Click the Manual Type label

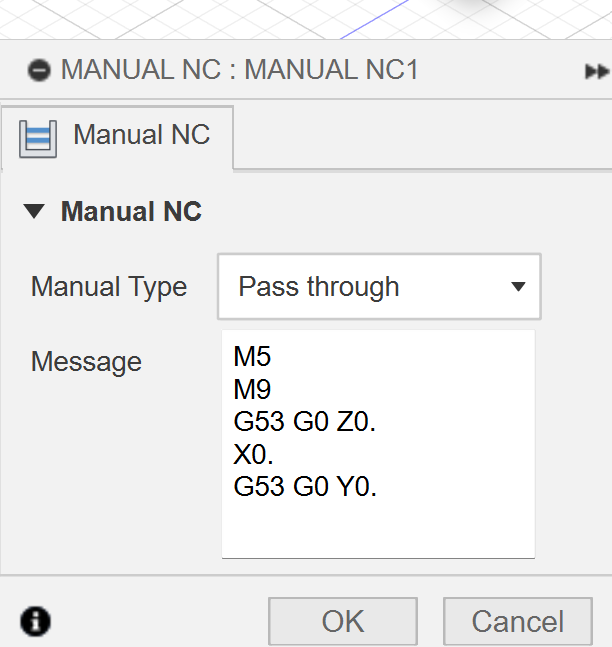click(x=109, y=288)
